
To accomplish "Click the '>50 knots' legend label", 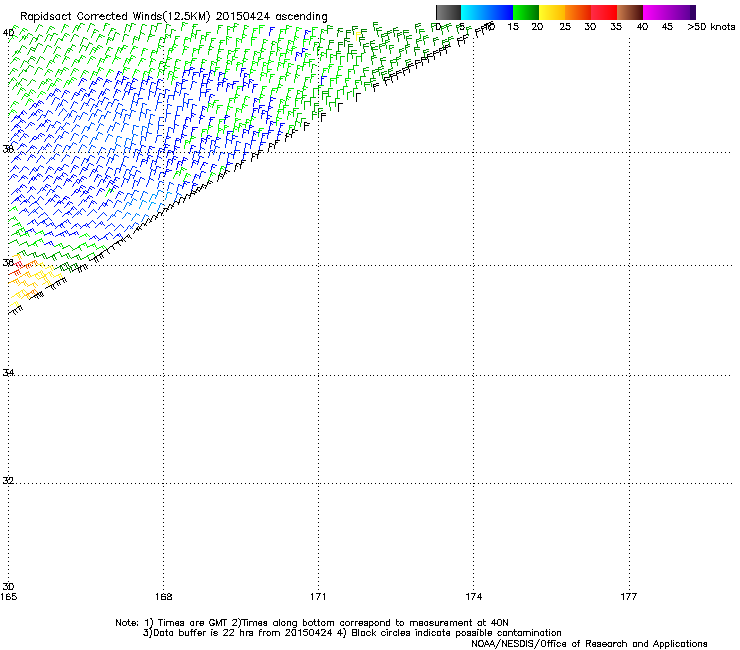I will (711, 27).
